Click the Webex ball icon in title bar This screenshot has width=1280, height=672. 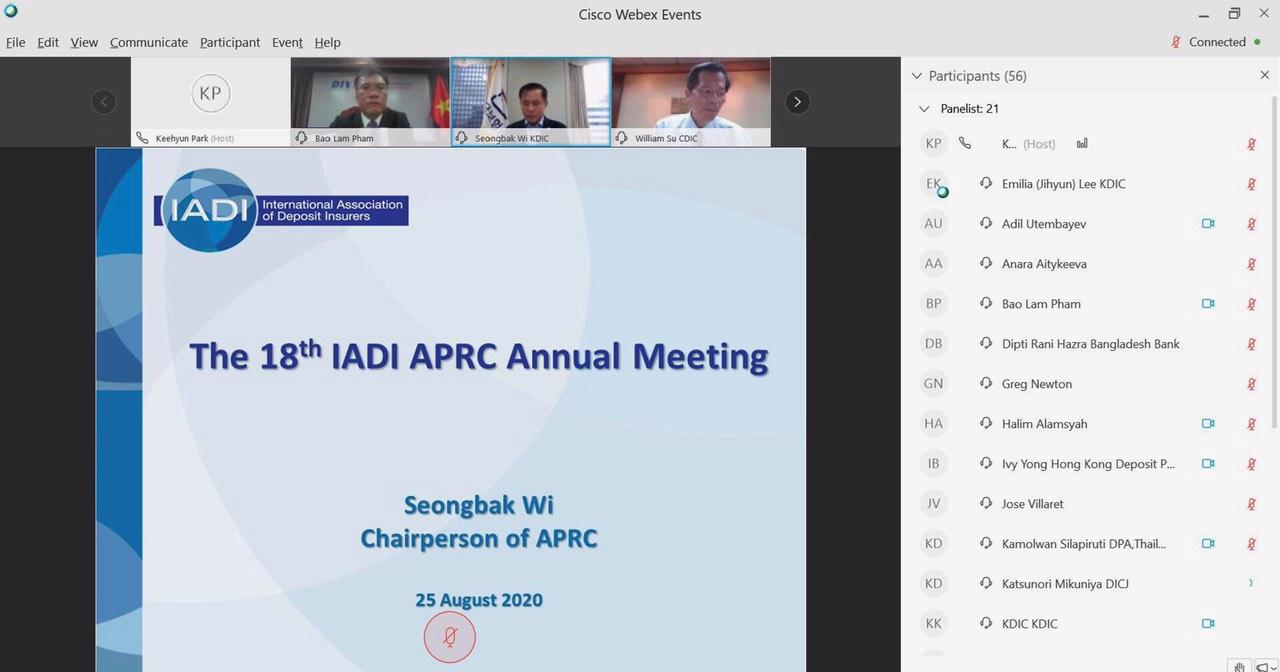(x=11, y=11)
